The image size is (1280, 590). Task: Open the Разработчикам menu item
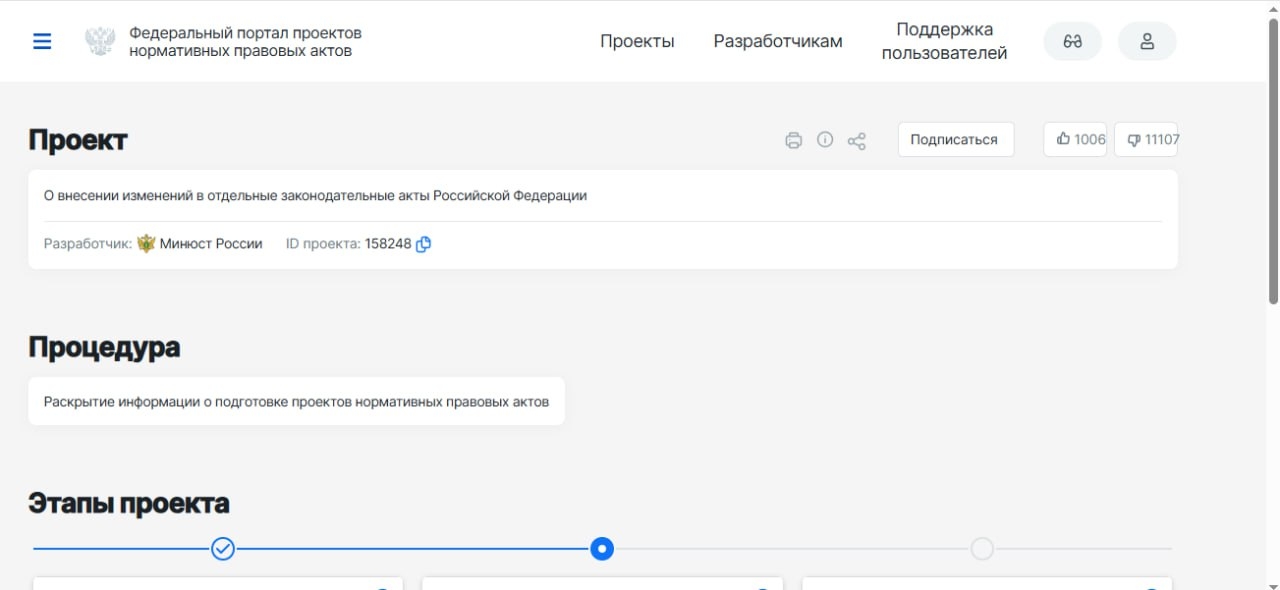(x=778, y=41)
